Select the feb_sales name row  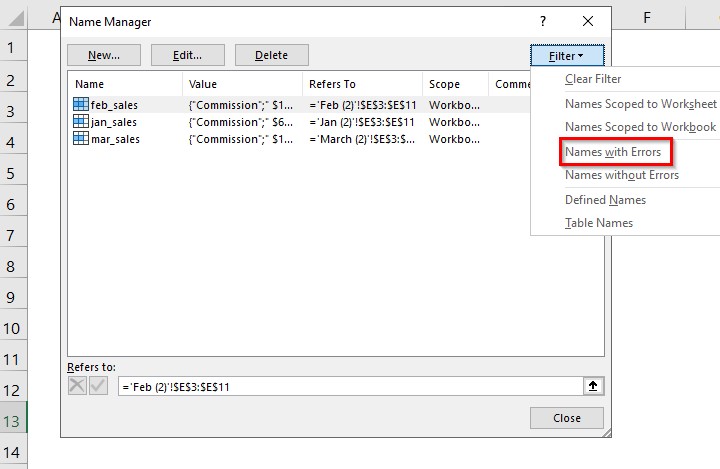298,105
